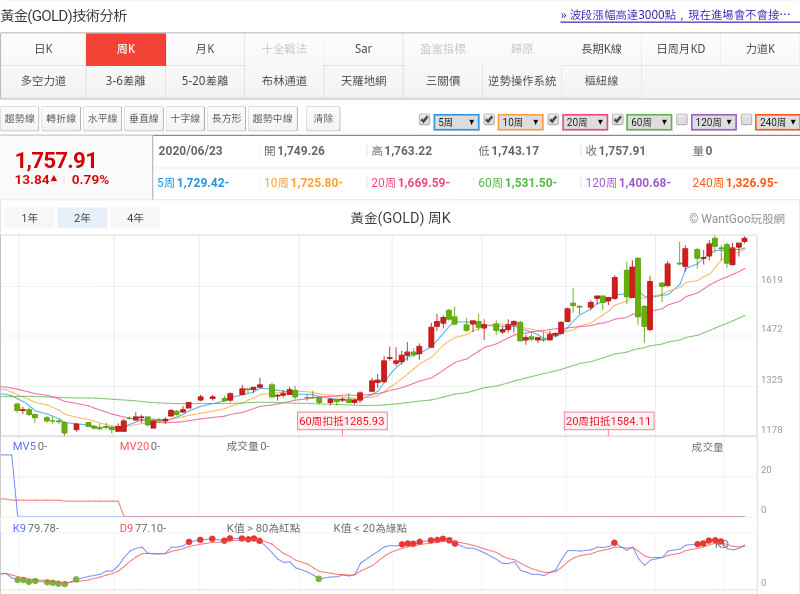
Task: Select the 4年 time range button
Action: coord(134,218)
